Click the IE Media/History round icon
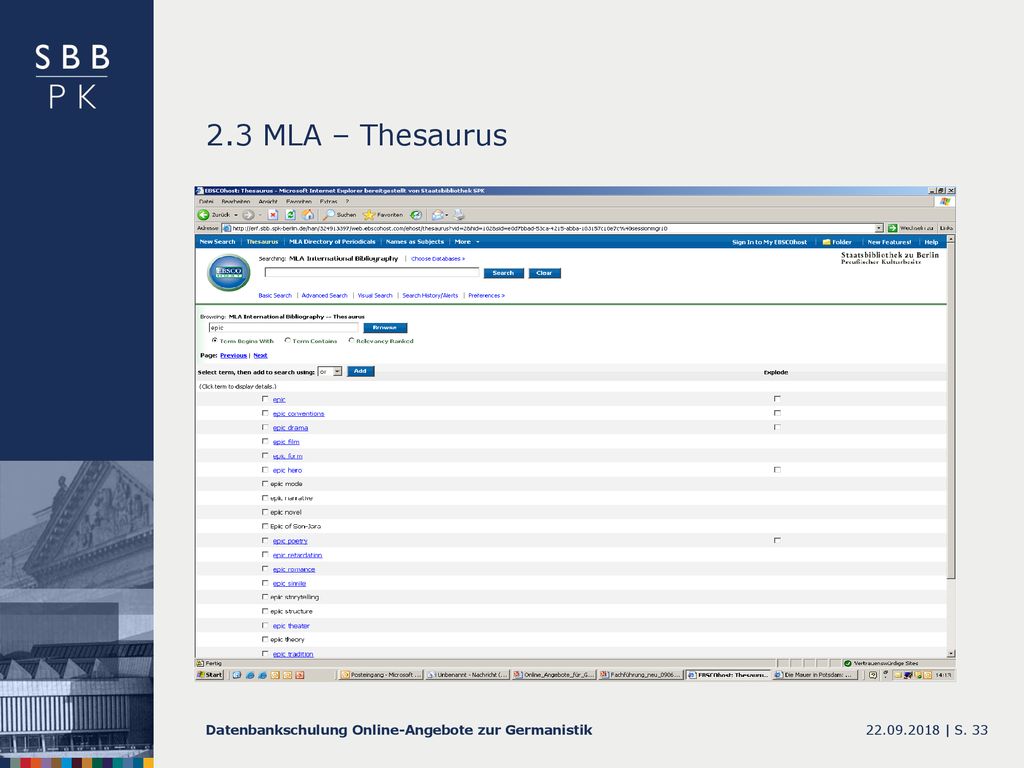1024x768 pixels. [416, 215]
